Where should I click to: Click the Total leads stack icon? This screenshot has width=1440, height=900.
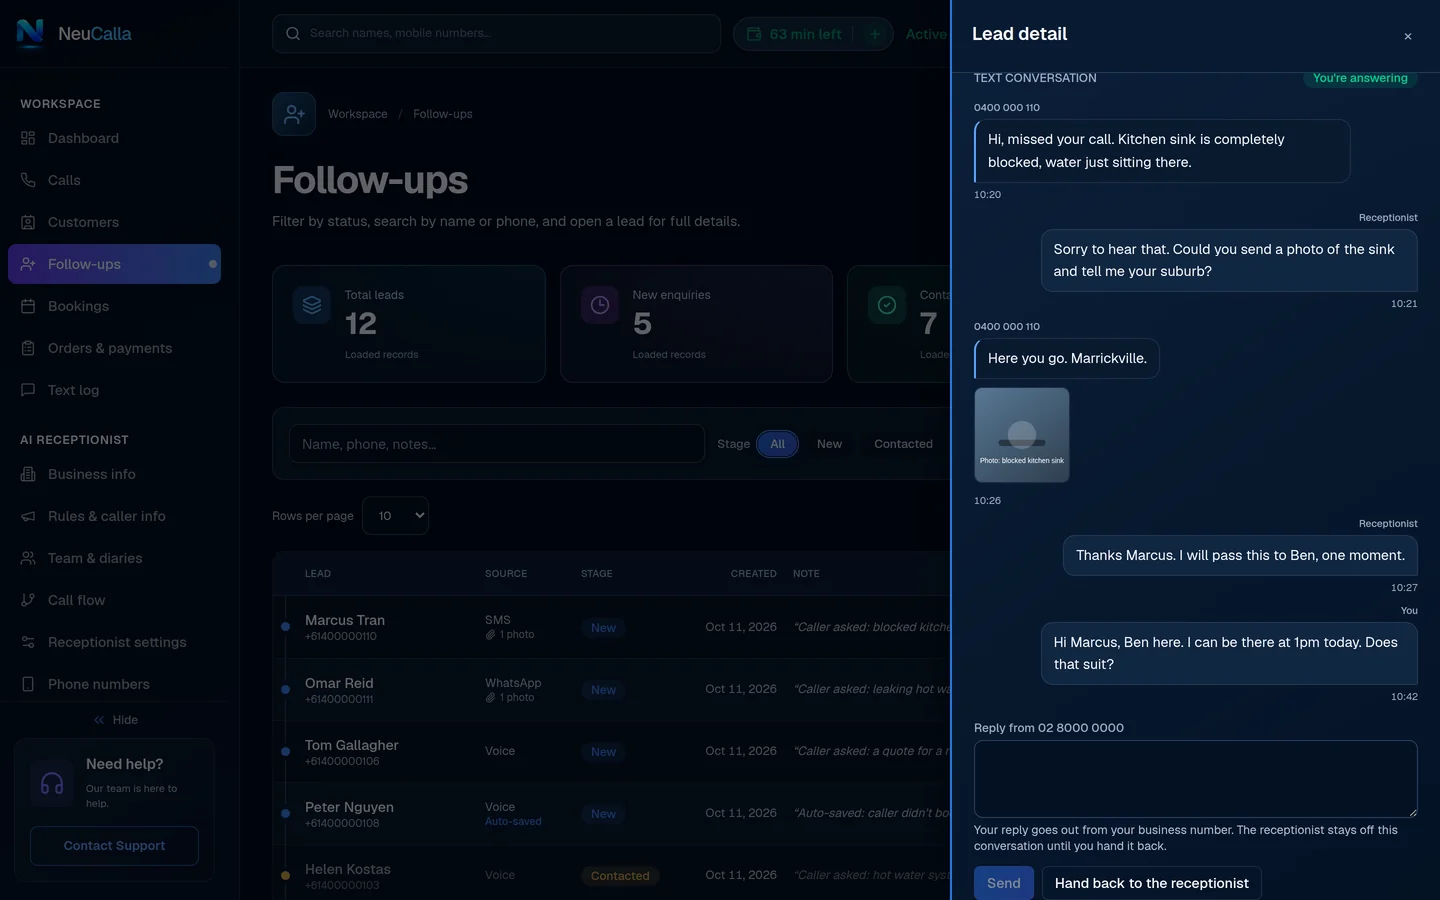click(x=312, y=305)
